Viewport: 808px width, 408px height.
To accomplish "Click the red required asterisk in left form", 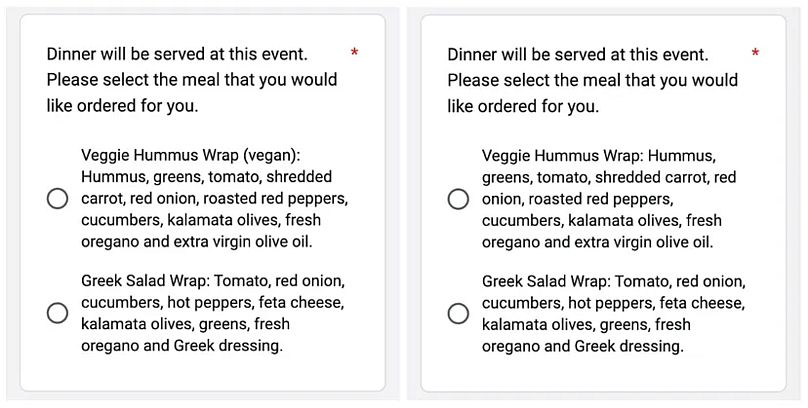I will point(354,52).
